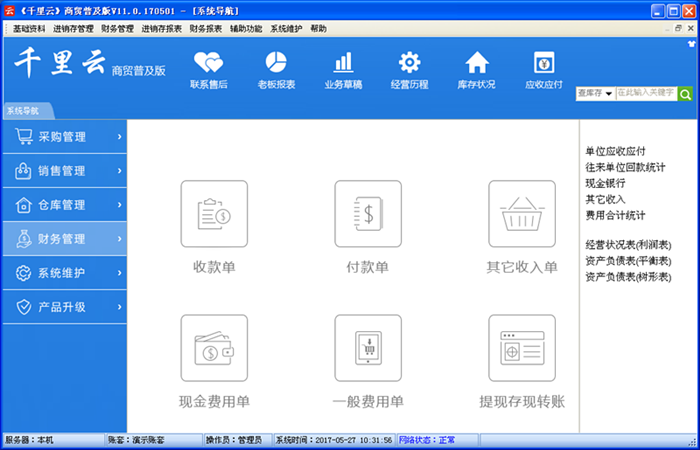Open the 财务报表 menu
This screenshot has width=700, height=450.
(x=205, y=29)
